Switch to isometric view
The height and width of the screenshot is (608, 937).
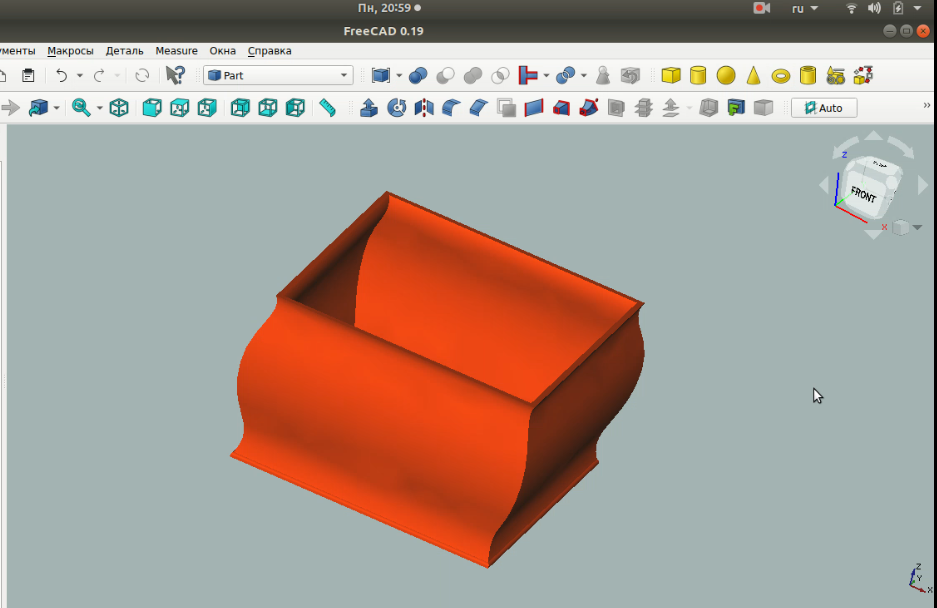(x=119, y=108)
